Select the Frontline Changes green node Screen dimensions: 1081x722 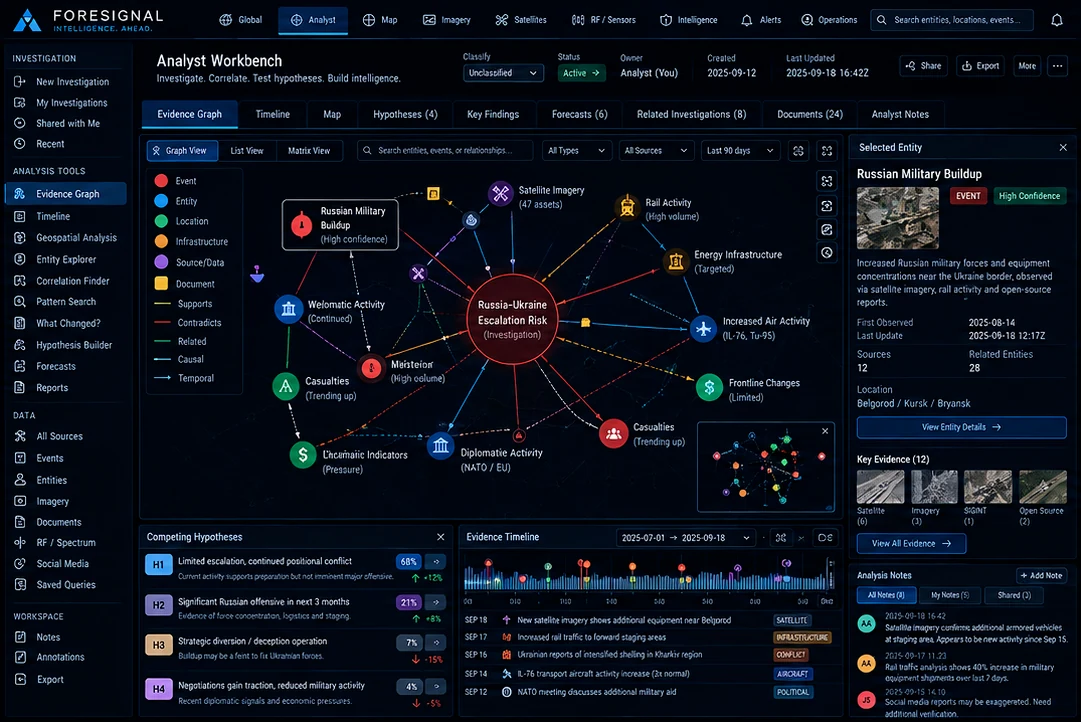coord(709,388)
